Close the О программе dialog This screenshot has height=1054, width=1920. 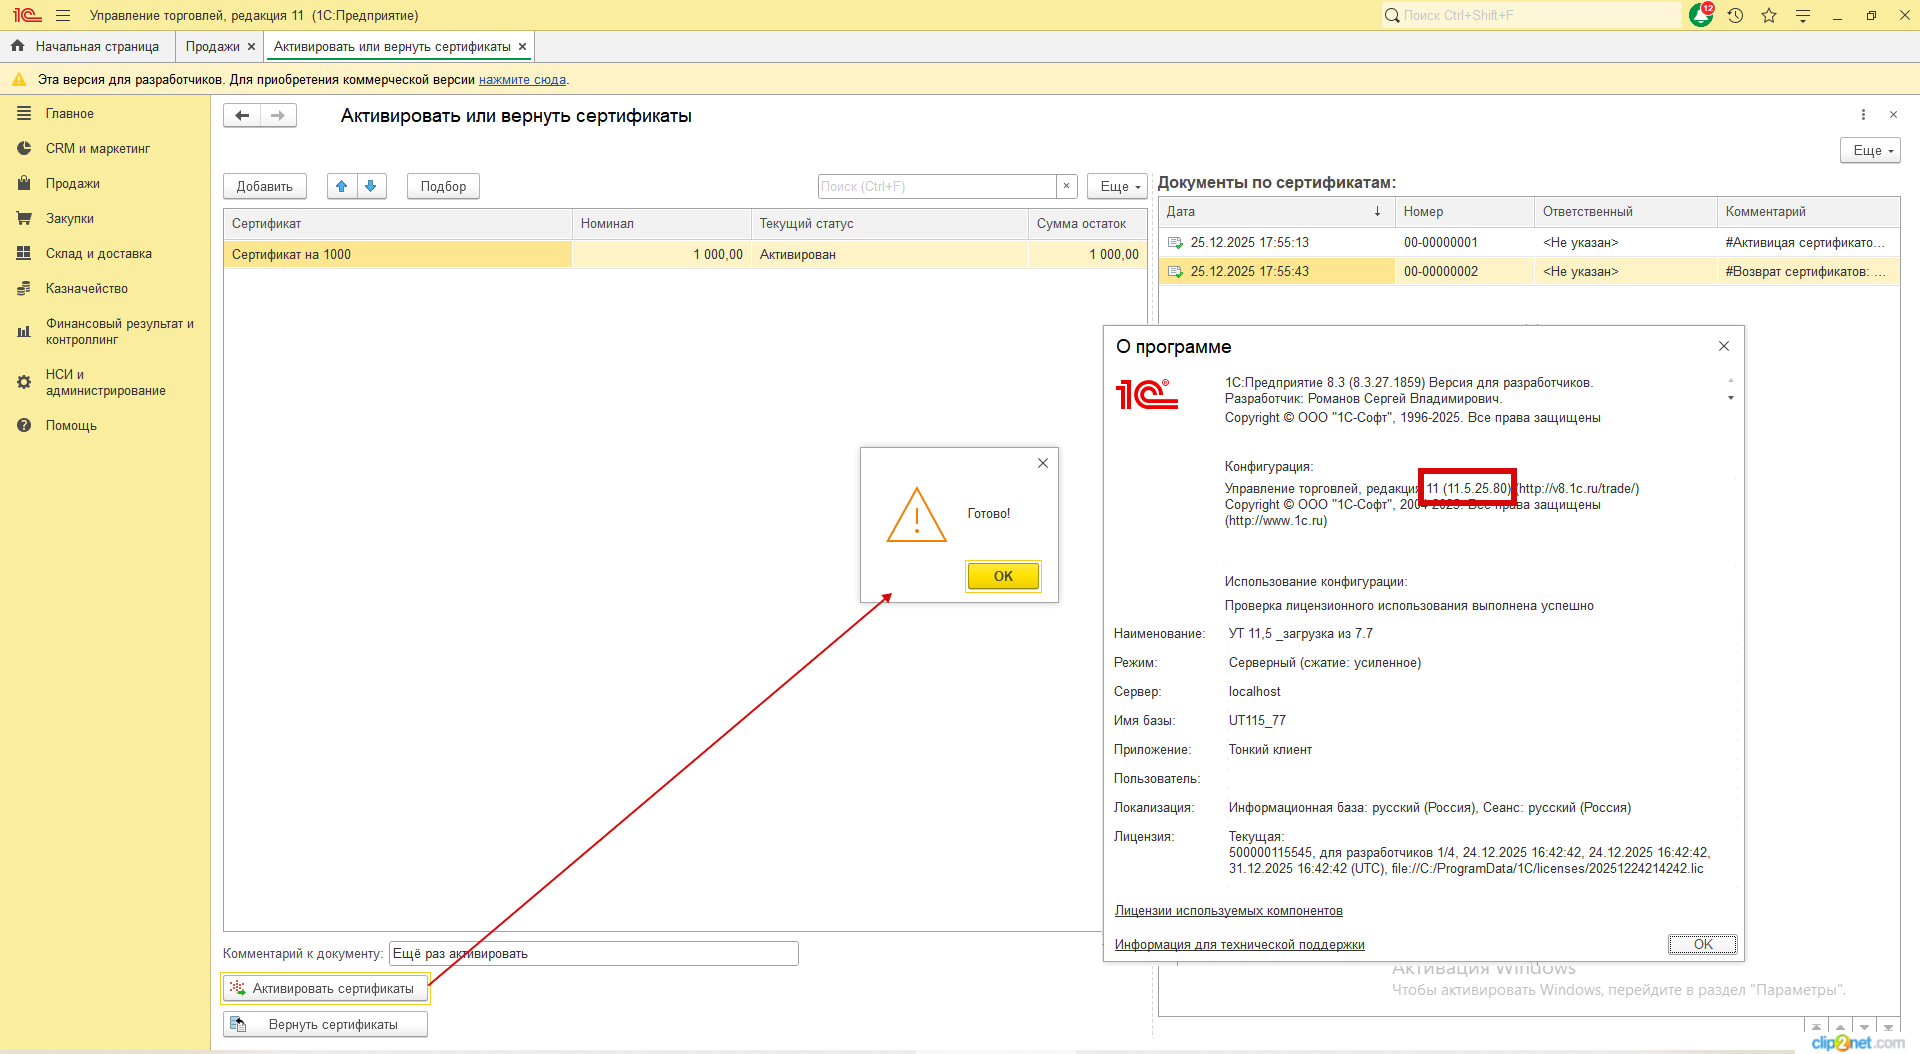click(1724, 346)
